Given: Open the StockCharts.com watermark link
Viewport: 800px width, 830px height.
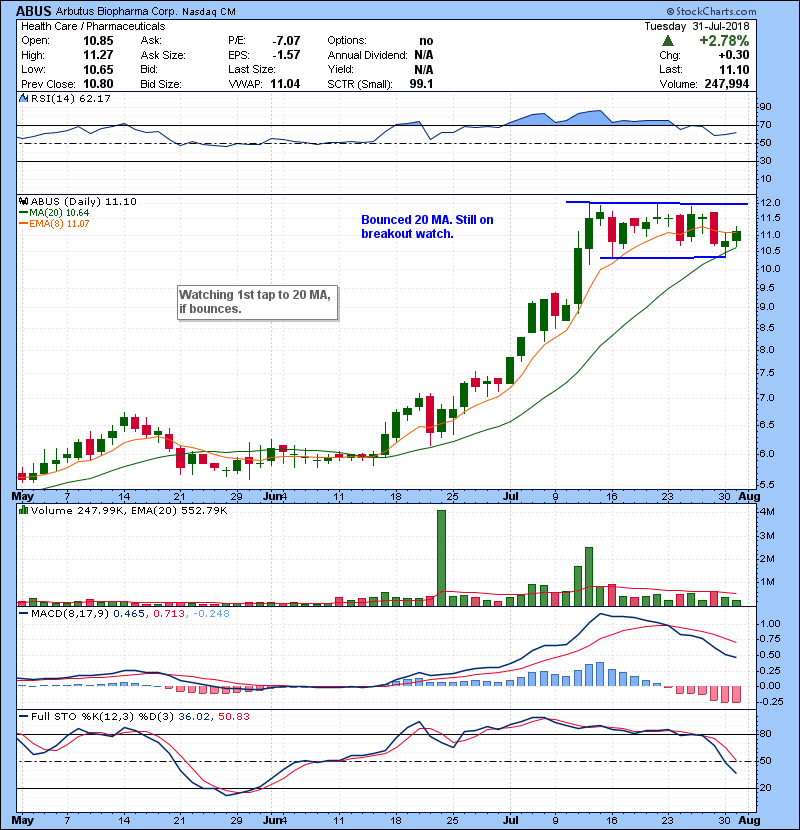Looking at the screenshot, I should [x=716, y=11].
